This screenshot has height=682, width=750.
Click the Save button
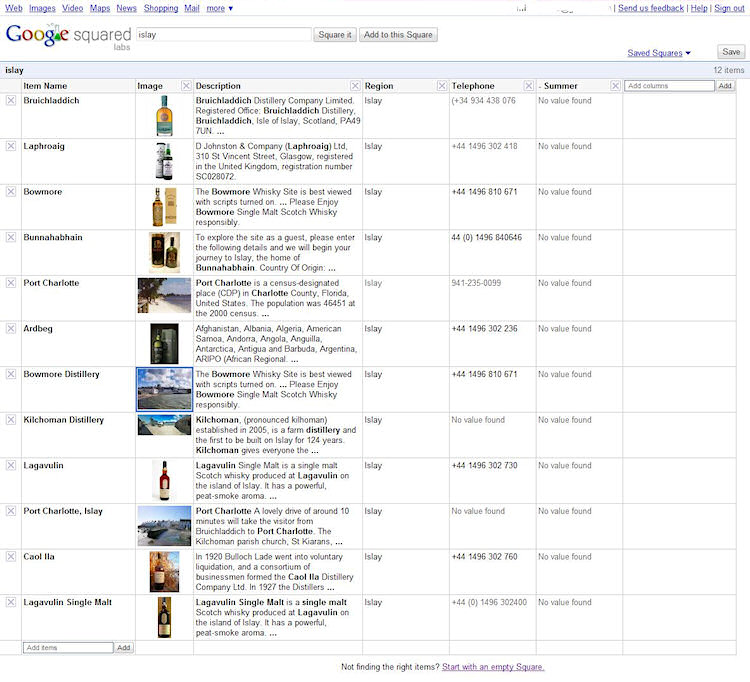(x=730, y=52)
